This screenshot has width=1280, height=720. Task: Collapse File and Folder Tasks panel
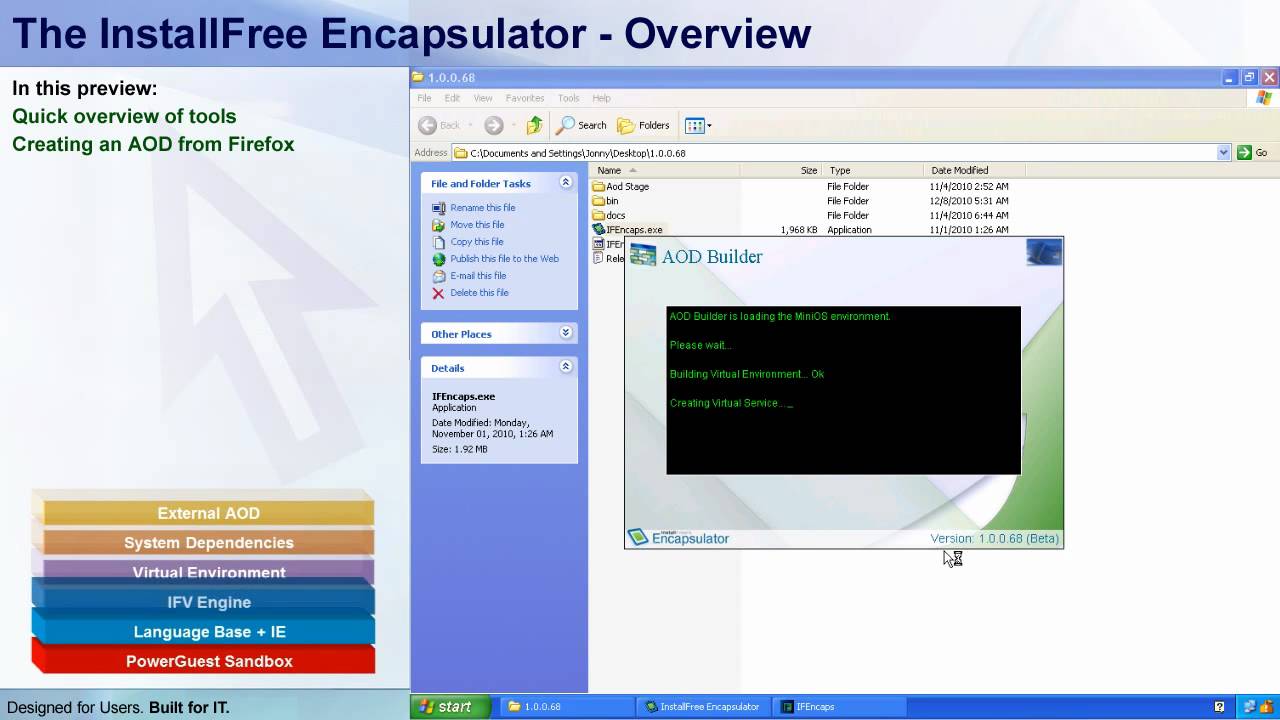(x=565, y=183)
